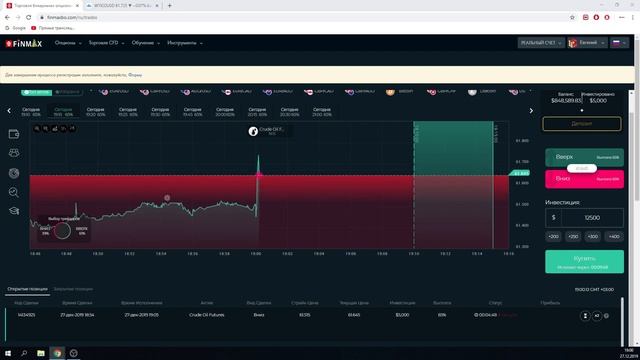Open the user profile dropdown

click(587, 43)
